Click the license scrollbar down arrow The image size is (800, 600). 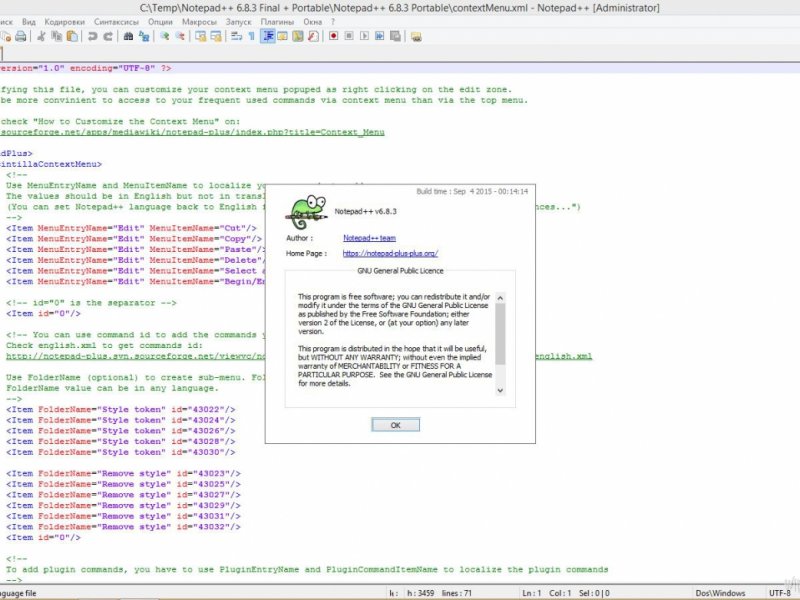[500, 390]
